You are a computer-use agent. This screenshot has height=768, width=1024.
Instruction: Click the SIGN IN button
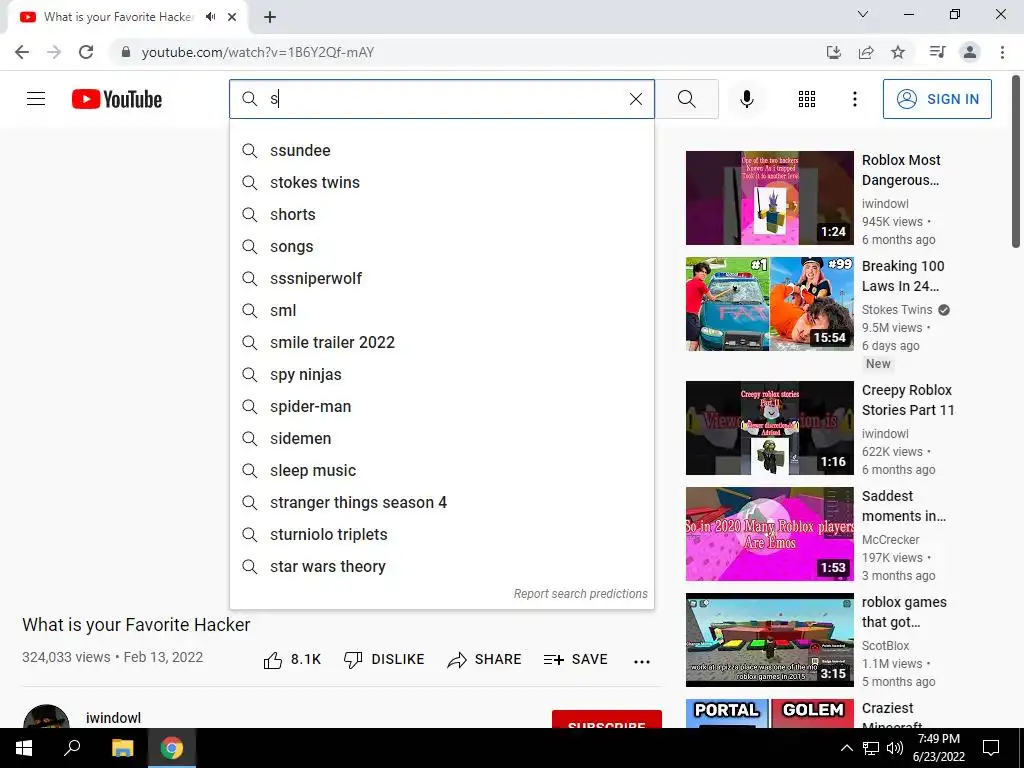click(x=937, y=99)
